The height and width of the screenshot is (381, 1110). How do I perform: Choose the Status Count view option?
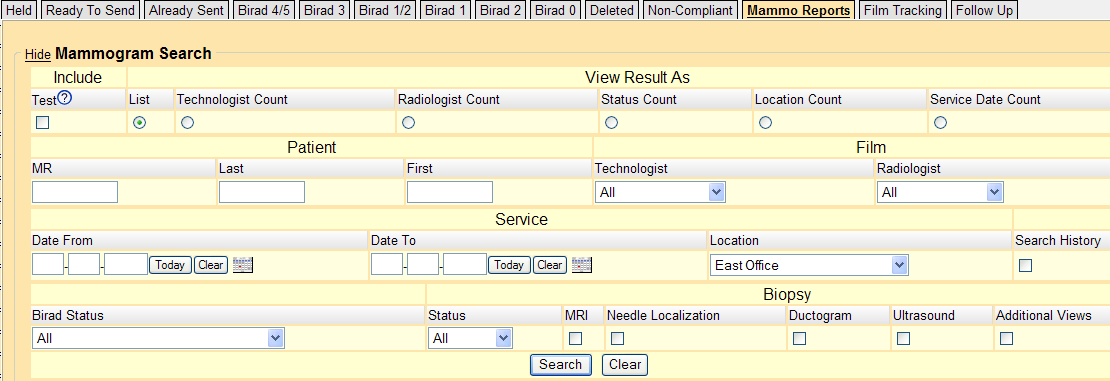612,123
